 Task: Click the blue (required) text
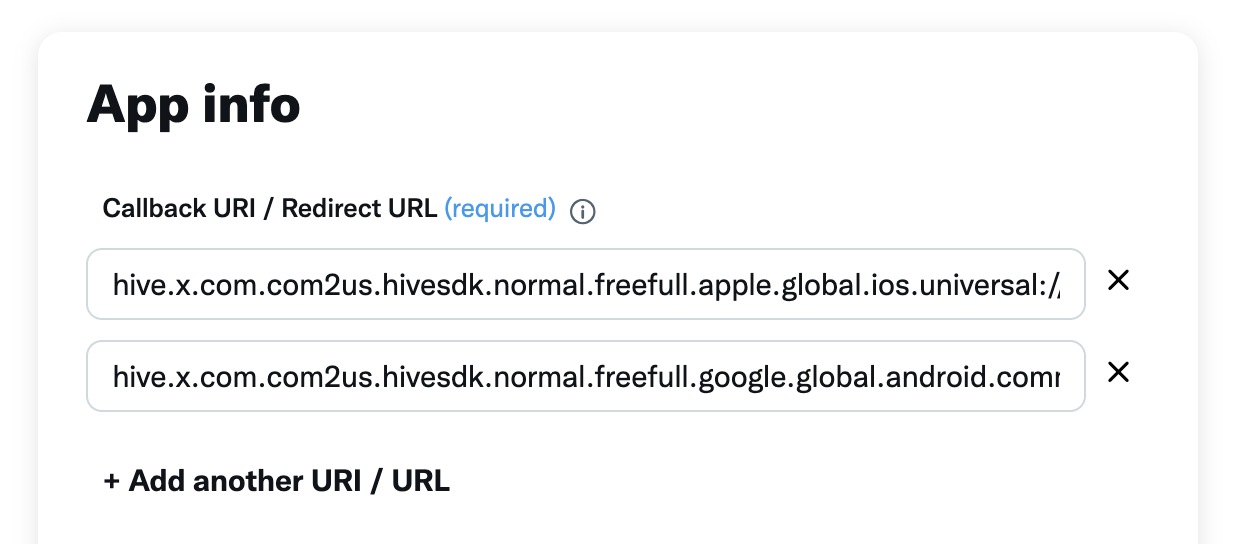(499, 208)
